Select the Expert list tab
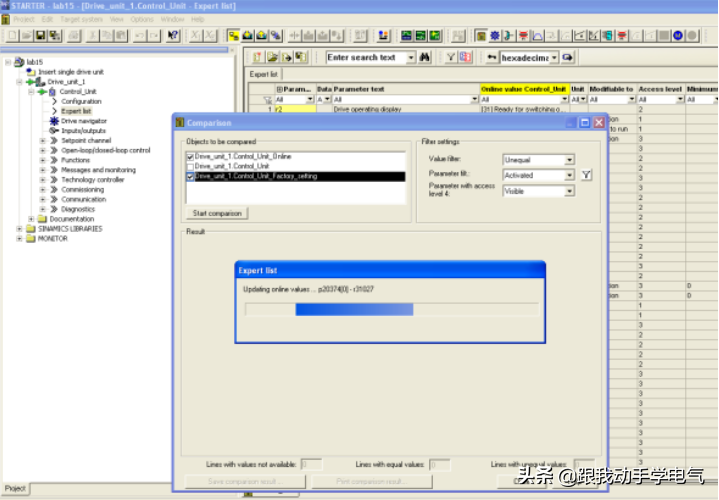Viewport: 719px width, 500px height. pos(265,74)
